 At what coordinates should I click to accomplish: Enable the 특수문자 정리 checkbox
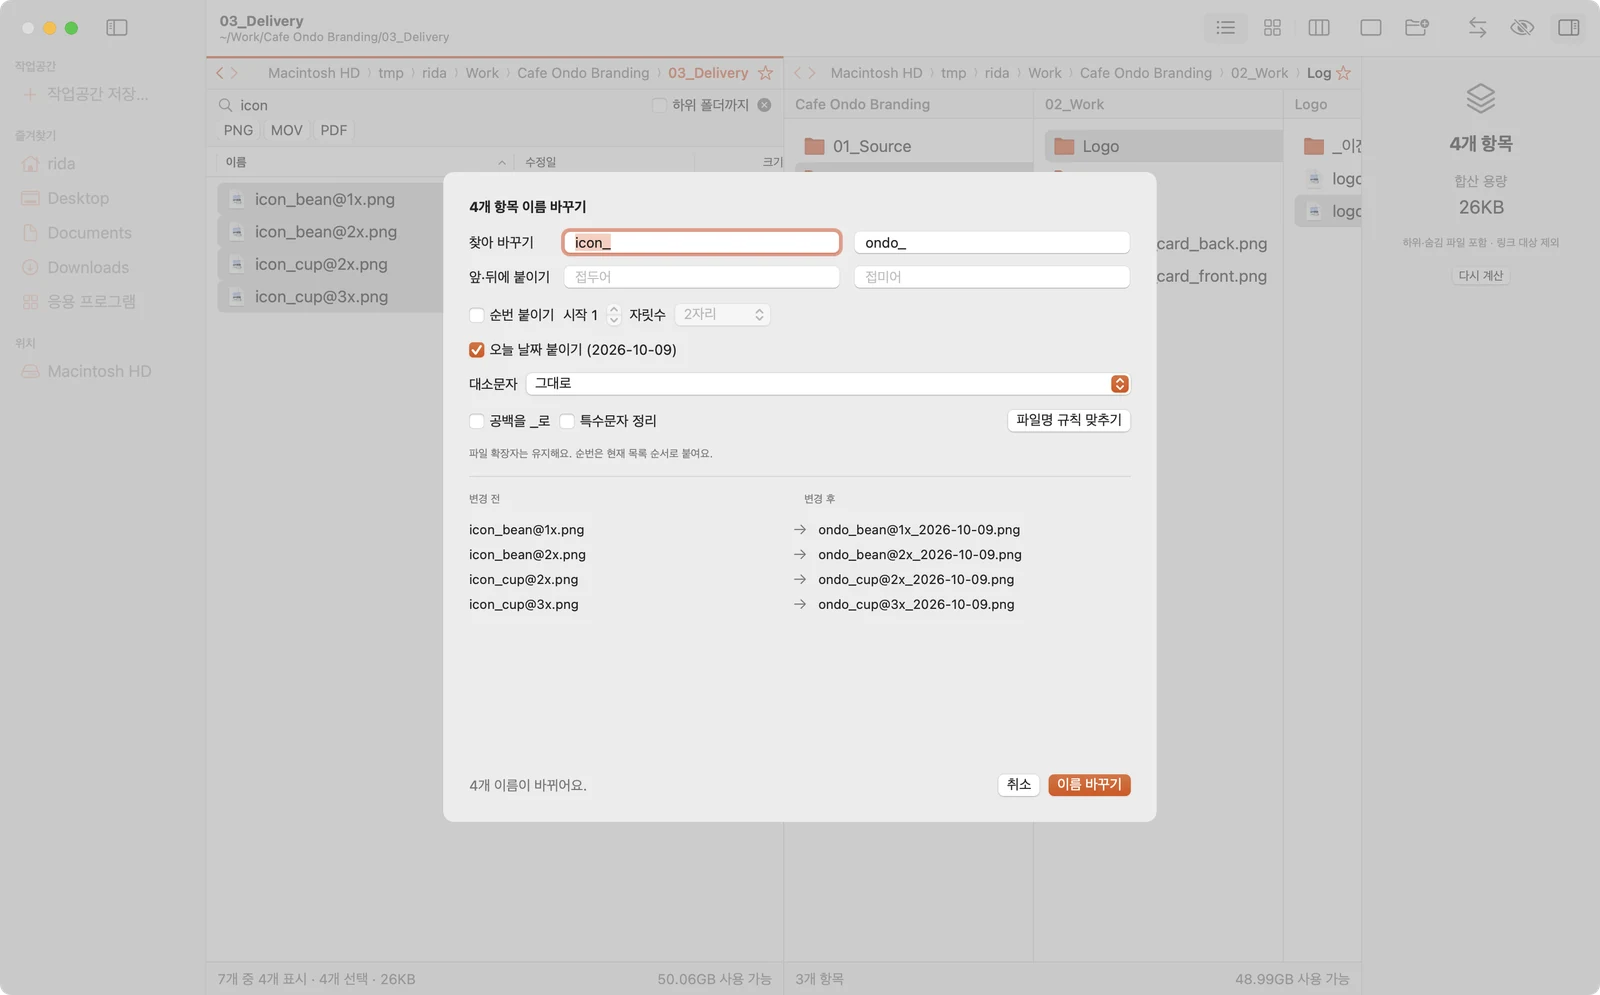coord(567,421)
